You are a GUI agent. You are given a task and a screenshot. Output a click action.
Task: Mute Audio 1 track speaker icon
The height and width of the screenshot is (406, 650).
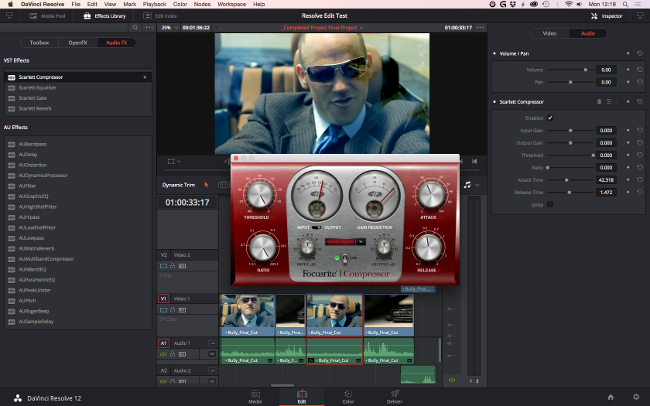click(x=163, y=354)
